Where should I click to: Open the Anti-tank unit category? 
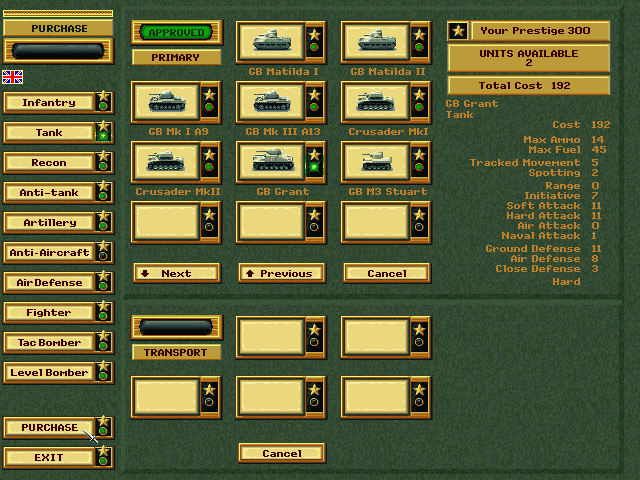[49, 193]
